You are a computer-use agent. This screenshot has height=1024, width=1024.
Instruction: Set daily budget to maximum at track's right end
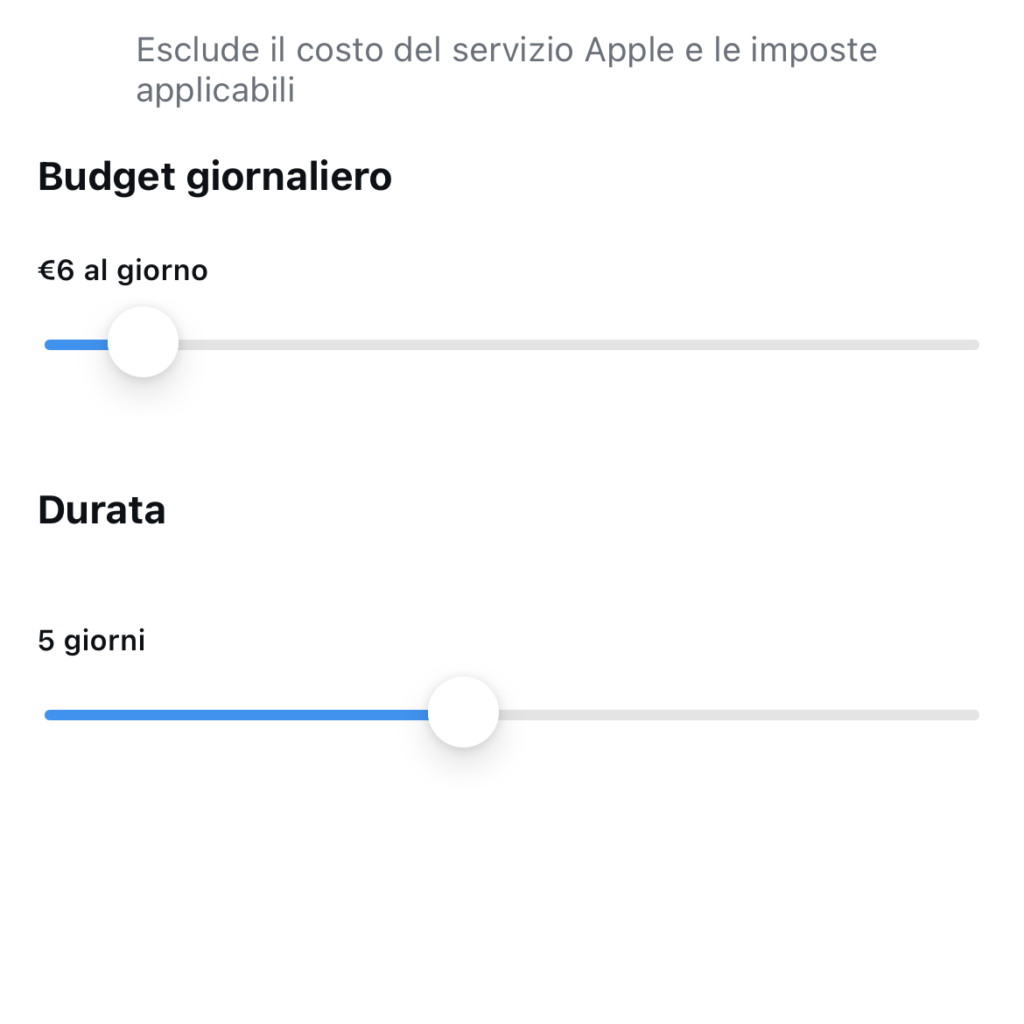pyautogui.click(x=975, y=345)
